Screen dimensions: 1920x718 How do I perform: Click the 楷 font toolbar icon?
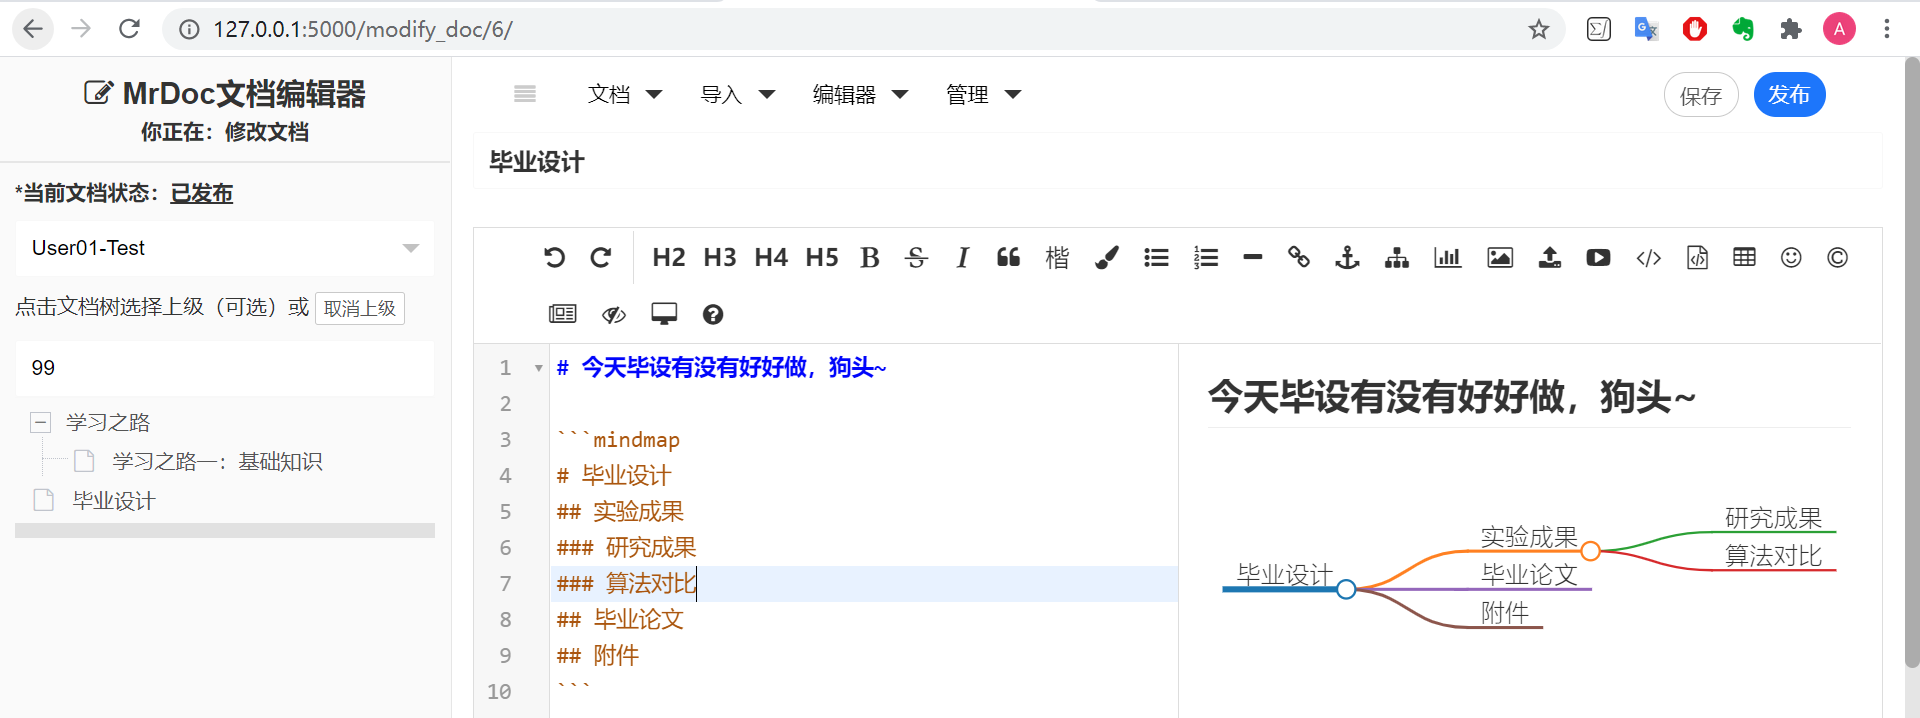(1057, 257)
